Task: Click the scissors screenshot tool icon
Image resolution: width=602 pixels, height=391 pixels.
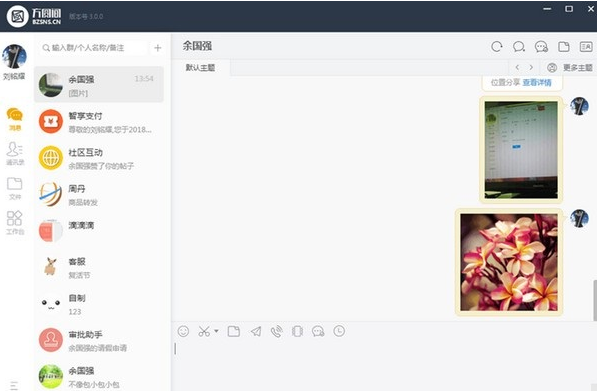Action: coord(204,331)
